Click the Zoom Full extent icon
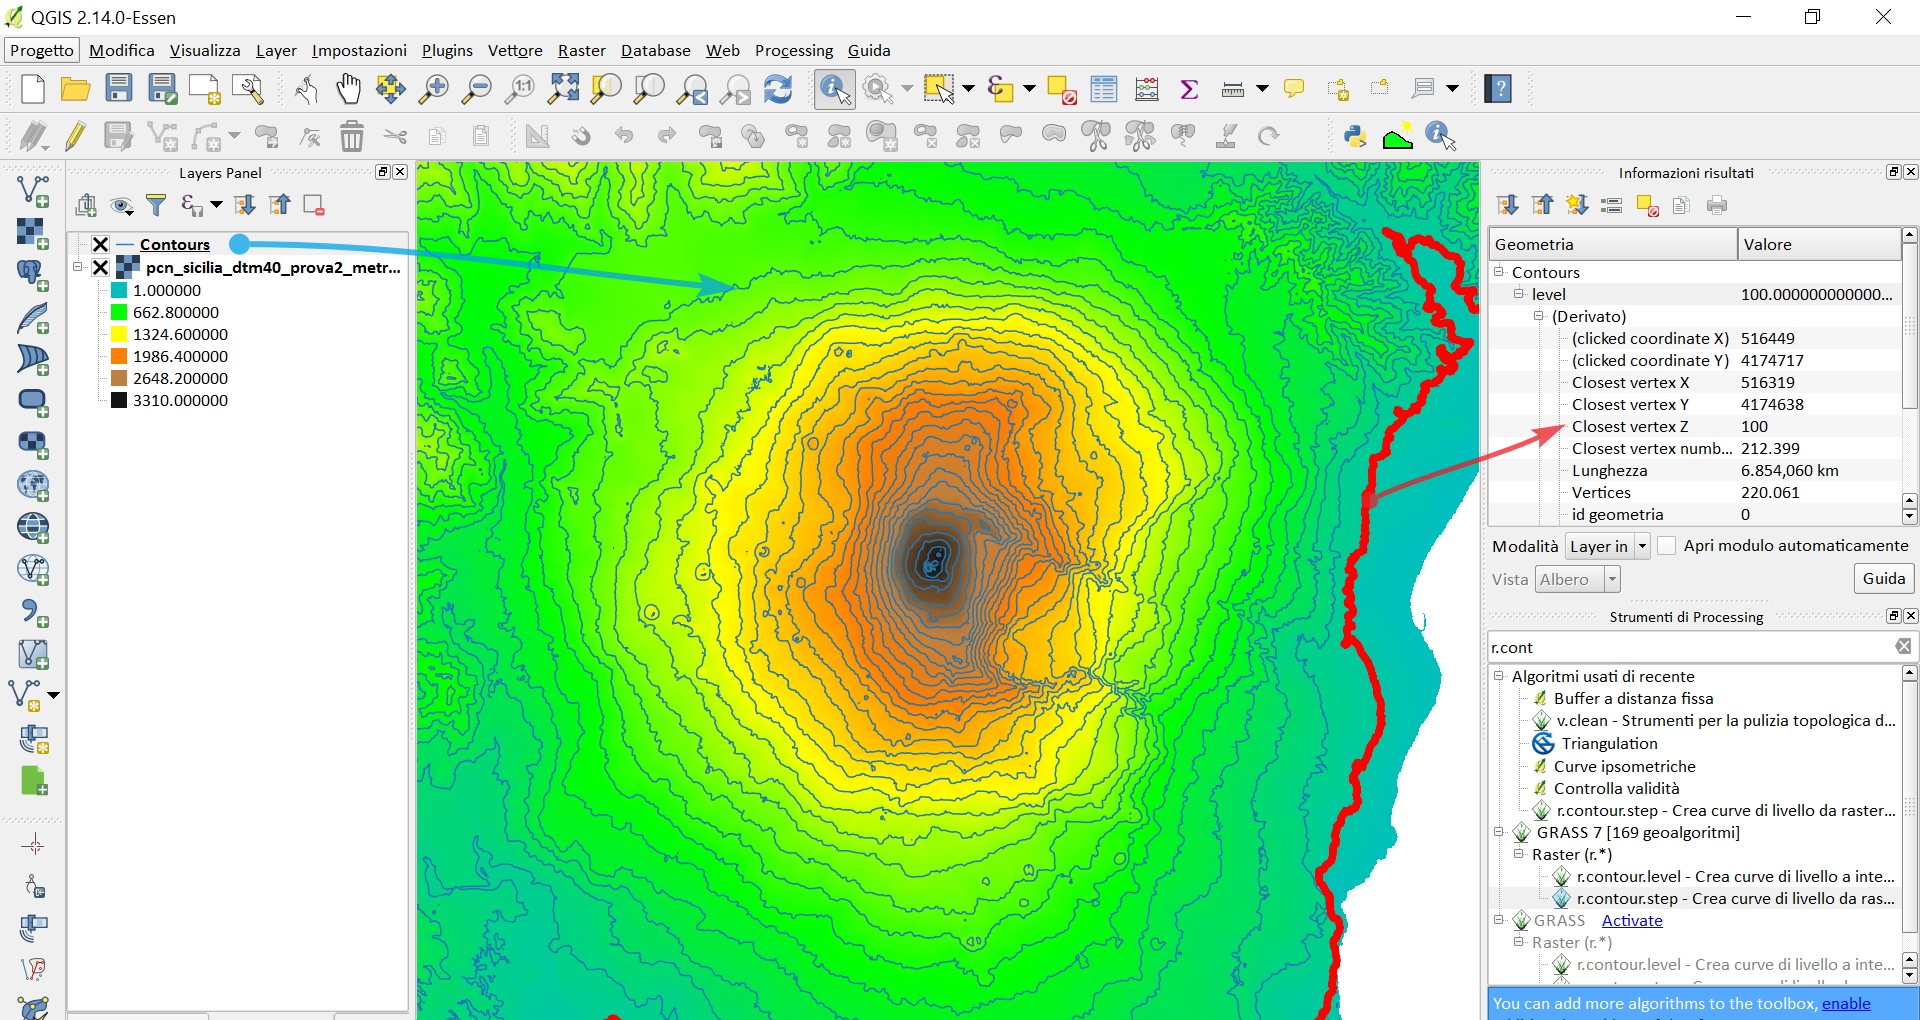 pos(563,89)
